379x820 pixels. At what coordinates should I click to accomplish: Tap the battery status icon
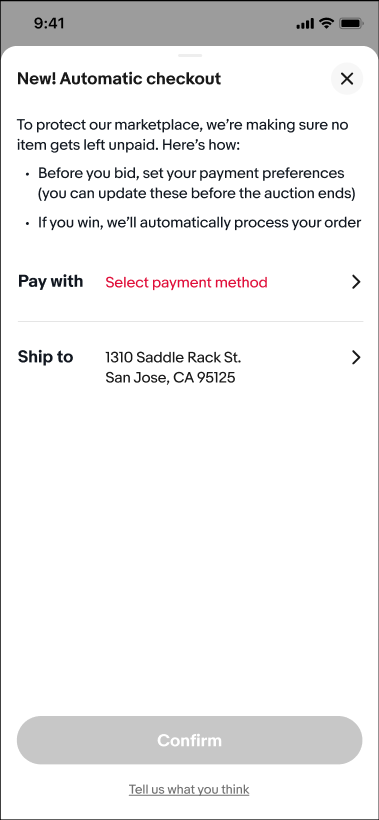click(x=351, y=23)
